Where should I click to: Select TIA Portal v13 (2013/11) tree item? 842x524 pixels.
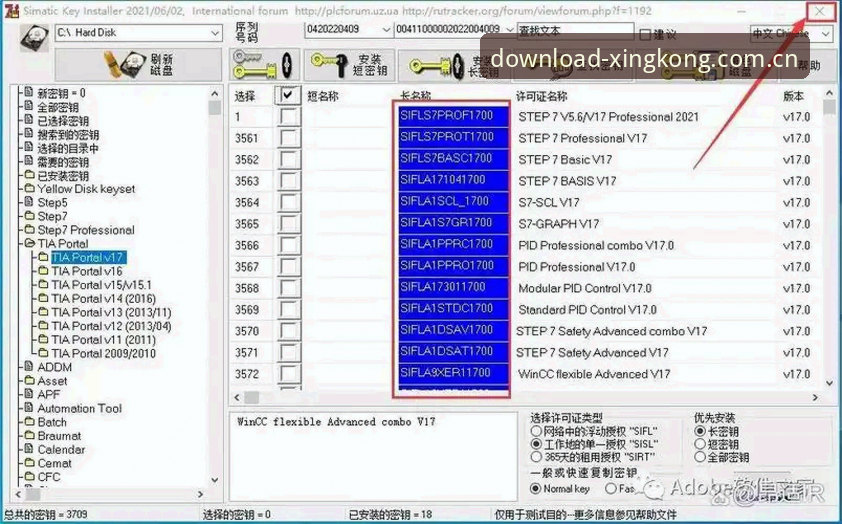click(x=111, y=312)
